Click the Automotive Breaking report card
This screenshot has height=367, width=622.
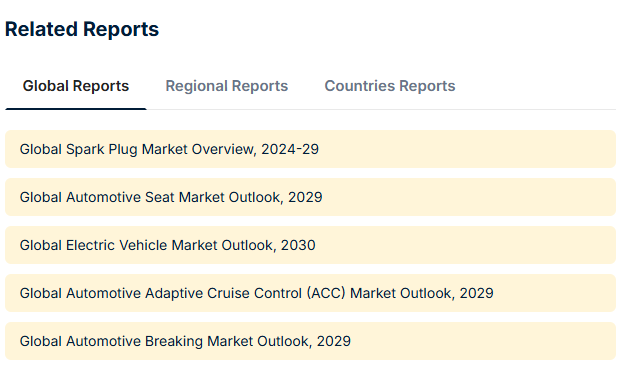[310, 341]
